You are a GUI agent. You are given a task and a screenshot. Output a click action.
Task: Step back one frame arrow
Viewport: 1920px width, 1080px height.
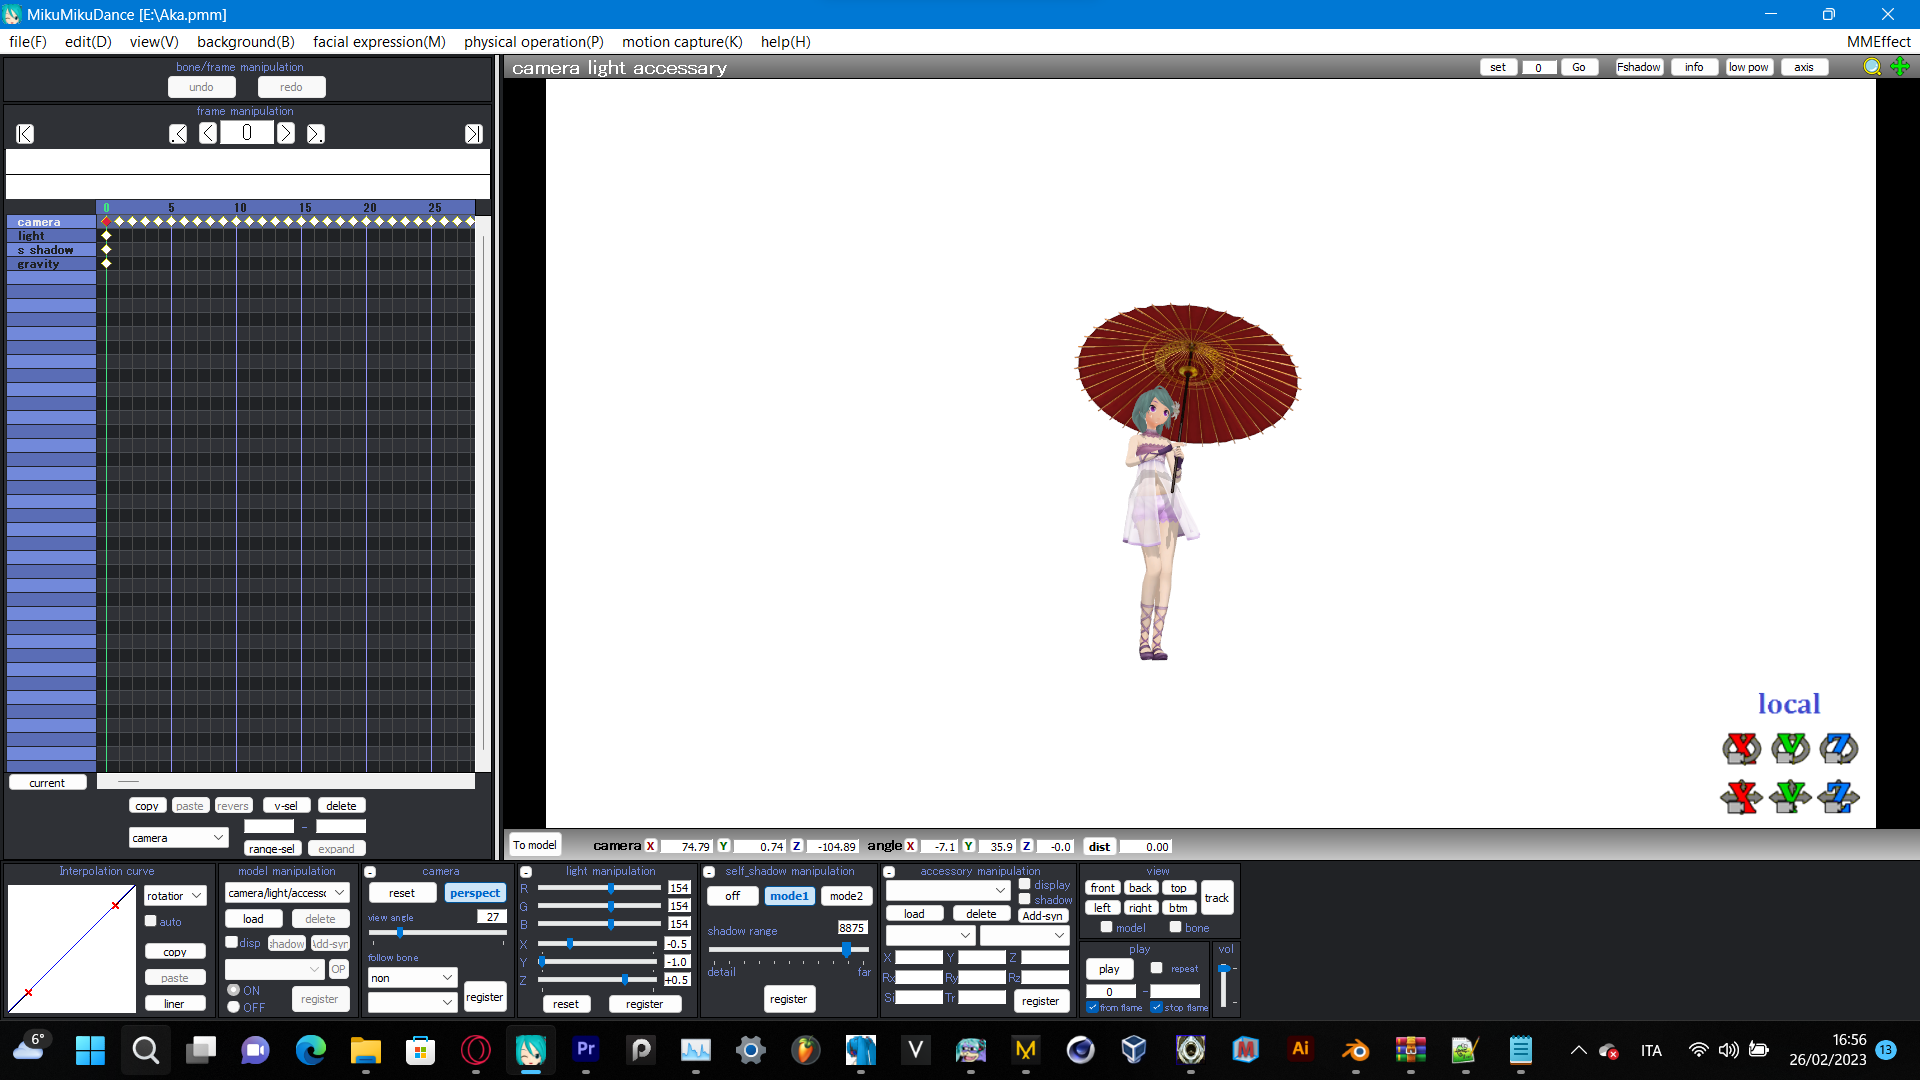208,134
